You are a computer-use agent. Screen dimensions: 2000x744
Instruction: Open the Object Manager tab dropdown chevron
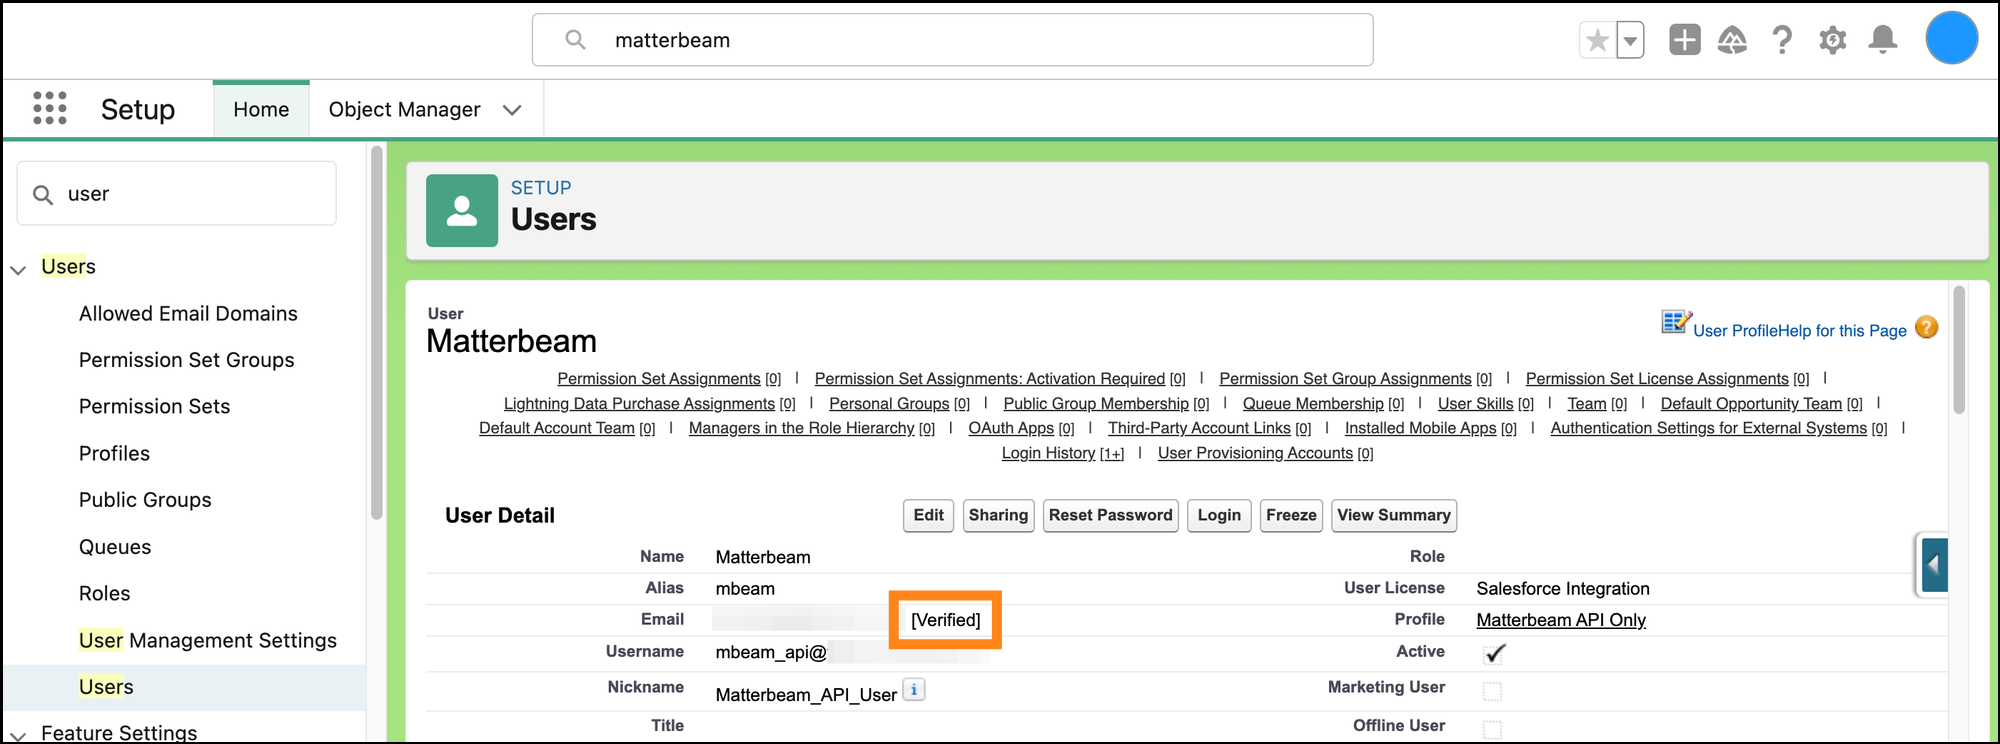click(x=512, y=110)
